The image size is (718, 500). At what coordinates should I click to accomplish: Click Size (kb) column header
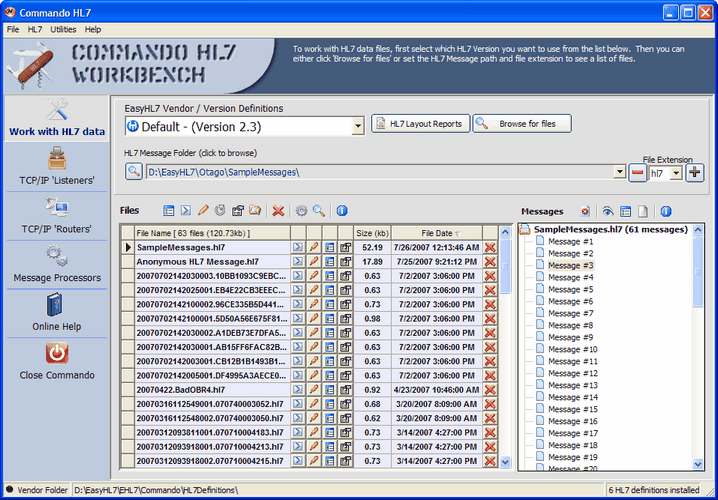[372, 233]
